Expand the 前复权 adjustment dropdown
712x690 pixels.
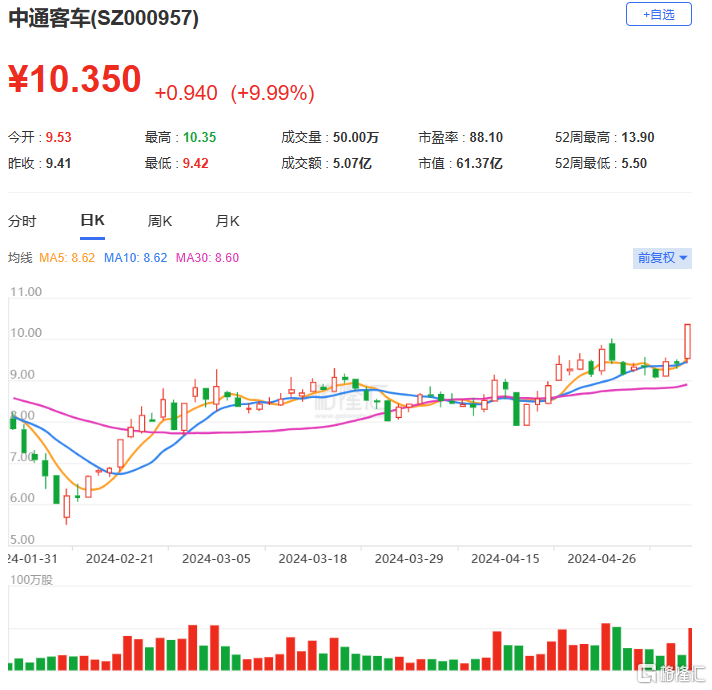pos(662,258)
